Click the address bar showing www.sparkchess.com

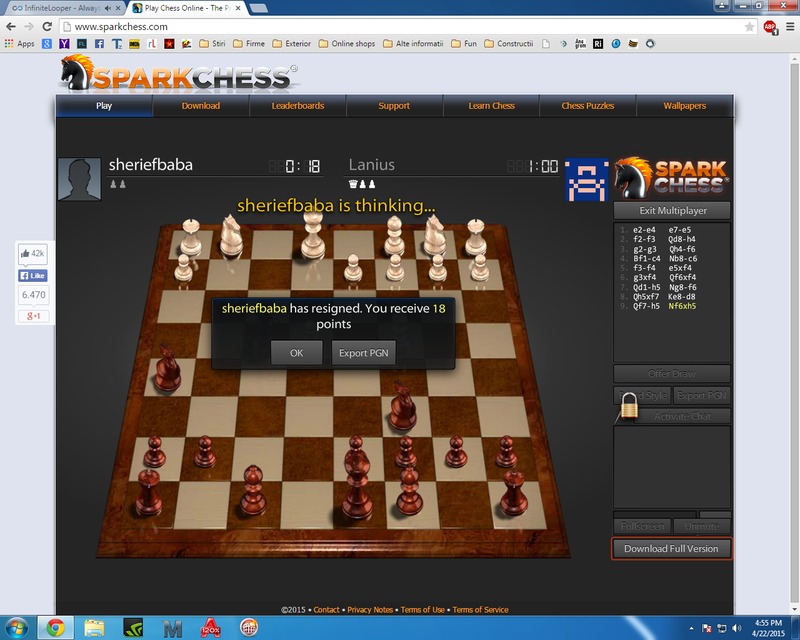(x=408, y=27)
